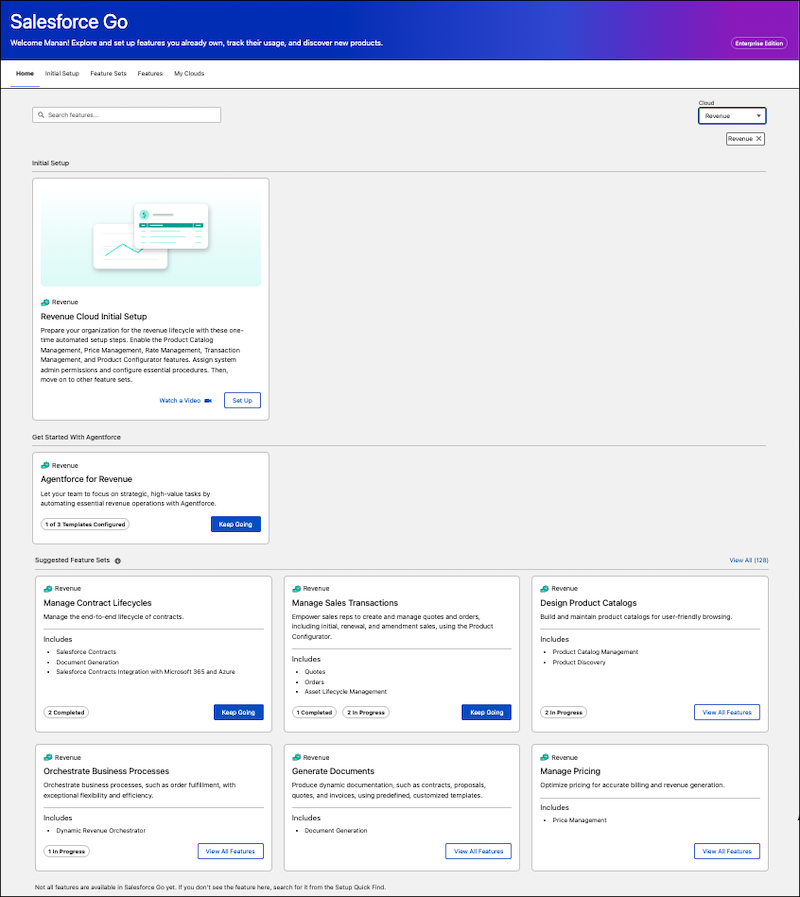The height and width of the screenshot is (897, 800).
Task: View All Features for Orchestrate Business Processes
Action: click(x=231, y=851)
